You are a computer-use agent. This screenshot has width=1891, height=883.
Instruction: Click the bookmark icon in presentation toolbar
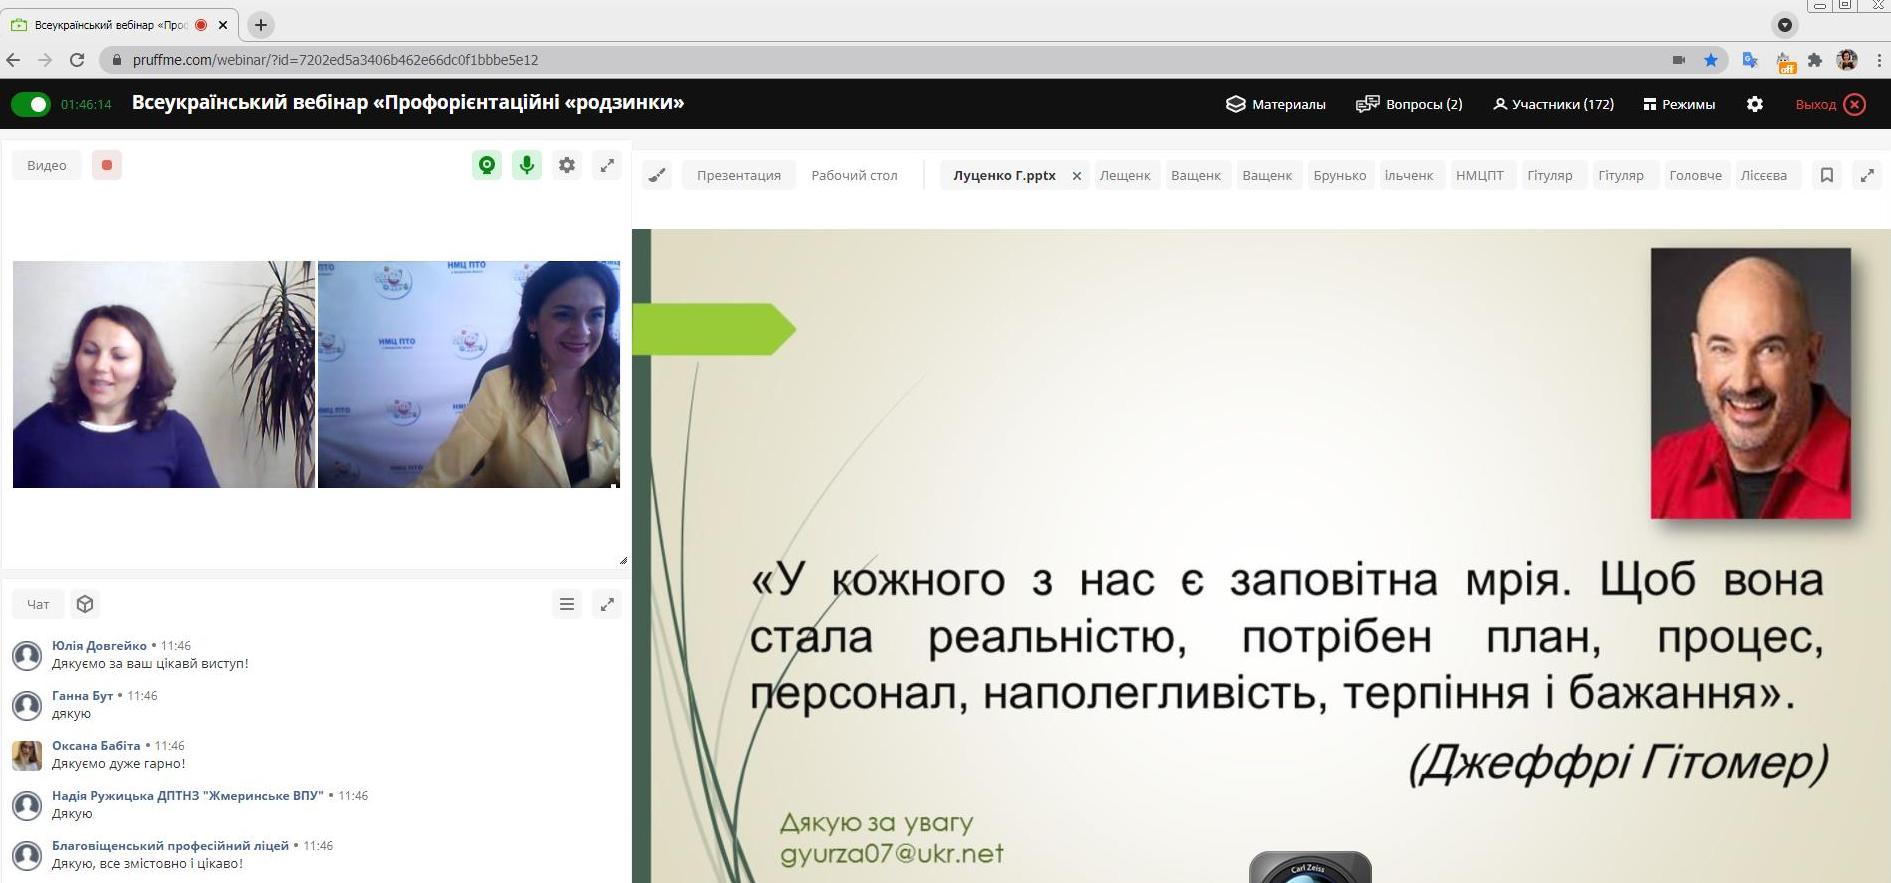point(1827,175)
